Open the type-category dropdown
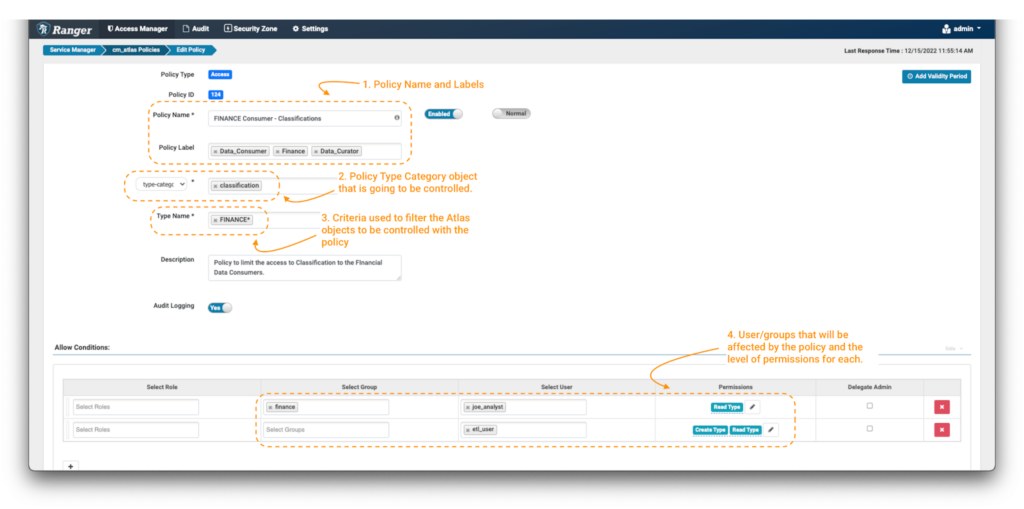The width and height of the screenshot is (1024, 509). [x=163, y=184]
